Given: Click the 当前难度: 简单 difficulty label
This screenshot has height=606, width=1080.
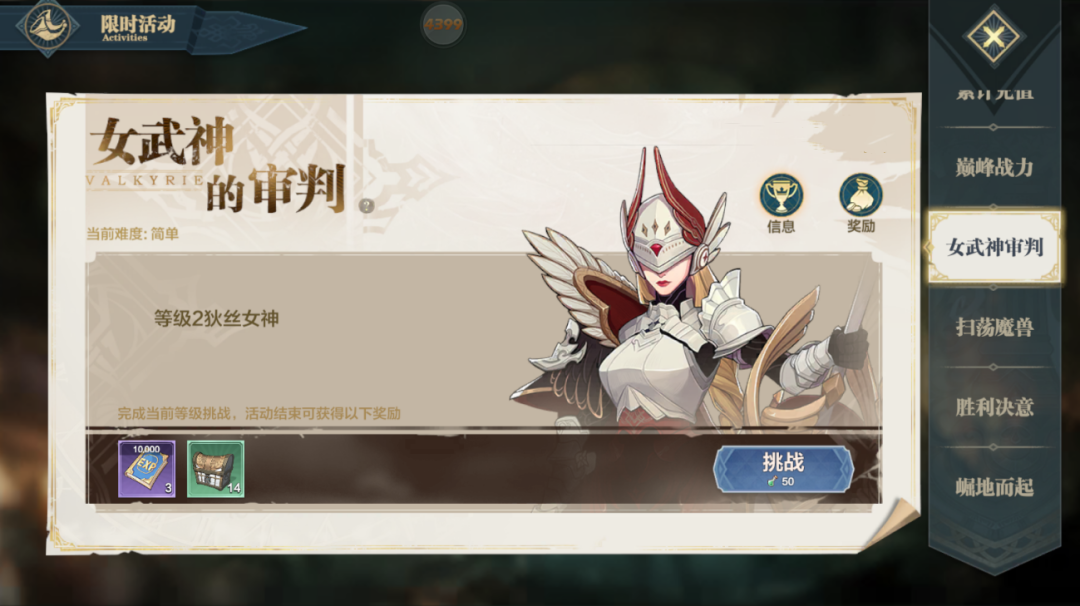Looking at the screenshot, I should (132, 234).
